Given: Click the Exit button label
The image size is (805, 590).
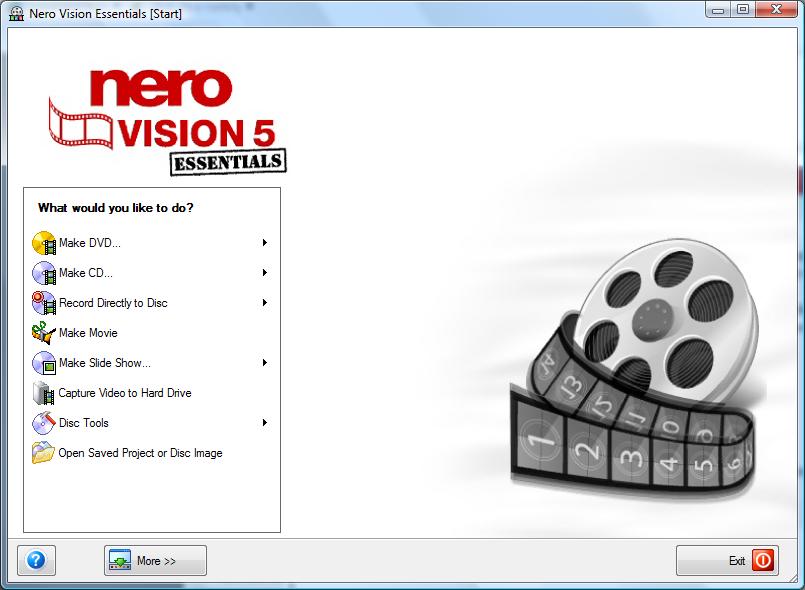Looking at the screenshot, I should coord(737,561).
